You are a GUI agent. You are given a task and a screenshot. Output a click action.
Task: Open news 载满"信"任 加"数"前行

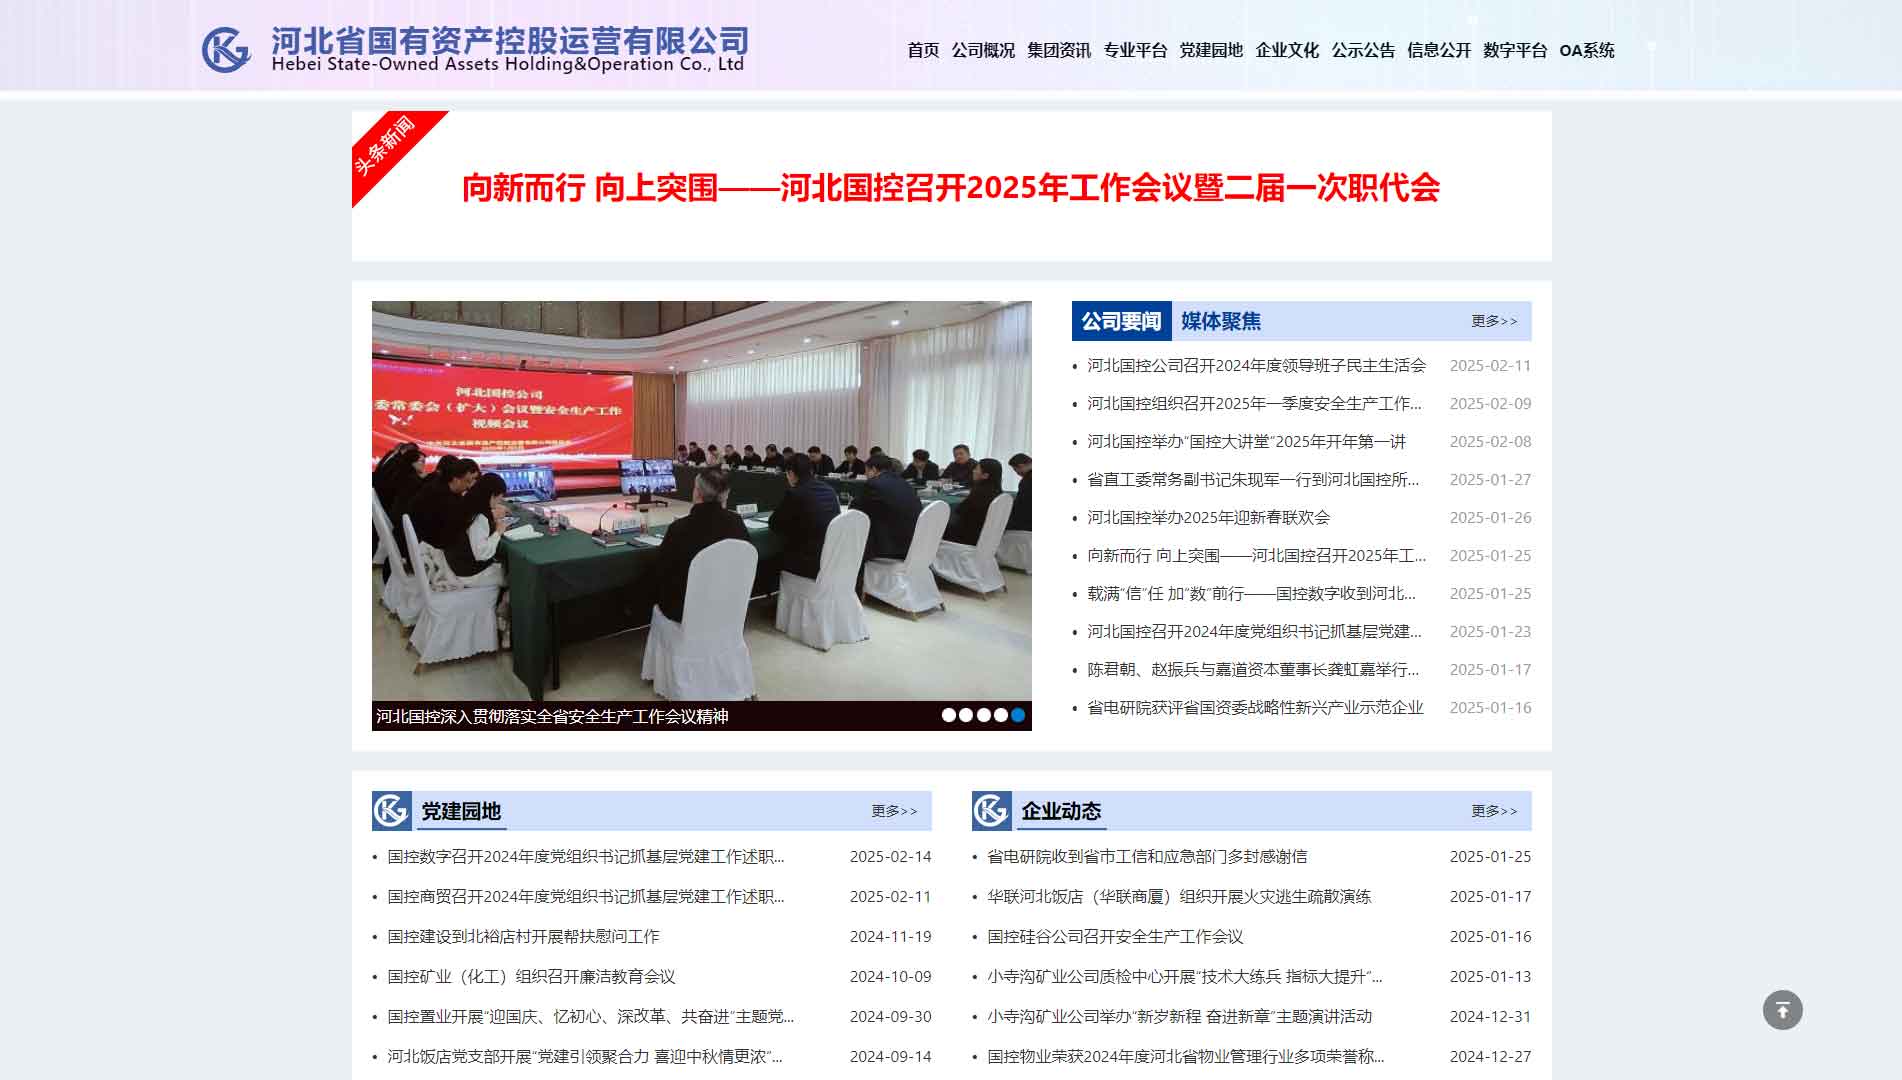point(1251,594)
